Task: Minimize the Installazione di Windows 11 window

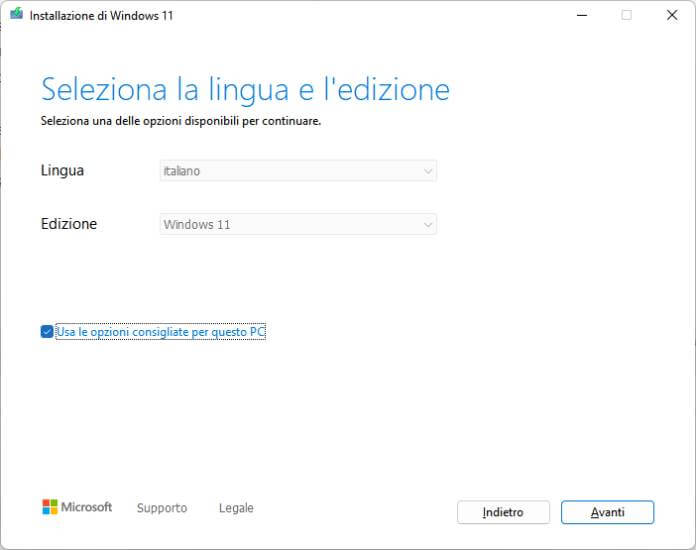Action: click(x=582, y=15)
